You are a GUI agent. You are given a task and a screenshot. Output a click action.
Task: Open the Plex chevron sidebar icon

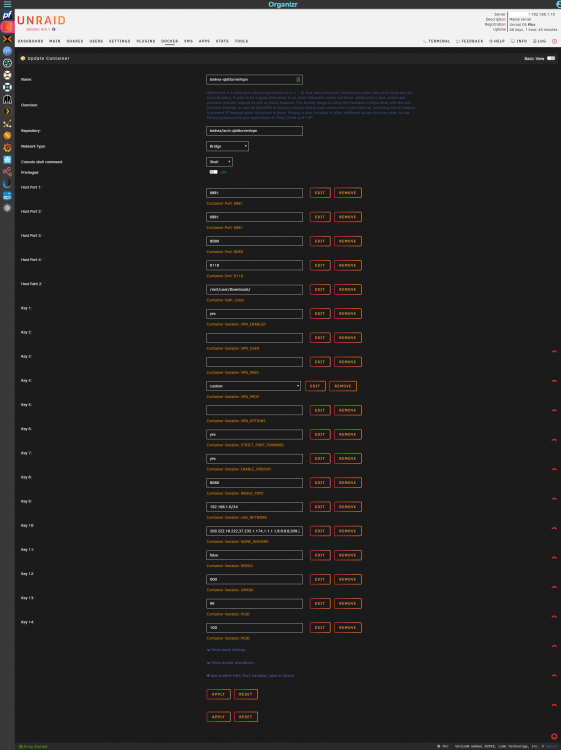pyautogui.click(x=7, y=111)
